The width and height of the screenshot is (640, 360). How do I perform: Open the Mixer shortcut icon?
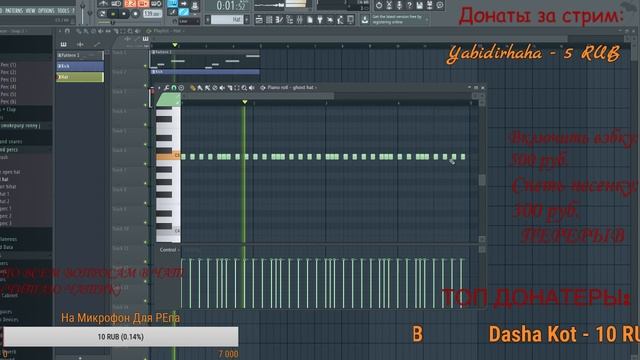pyautogui.click(x=300, y=20)
